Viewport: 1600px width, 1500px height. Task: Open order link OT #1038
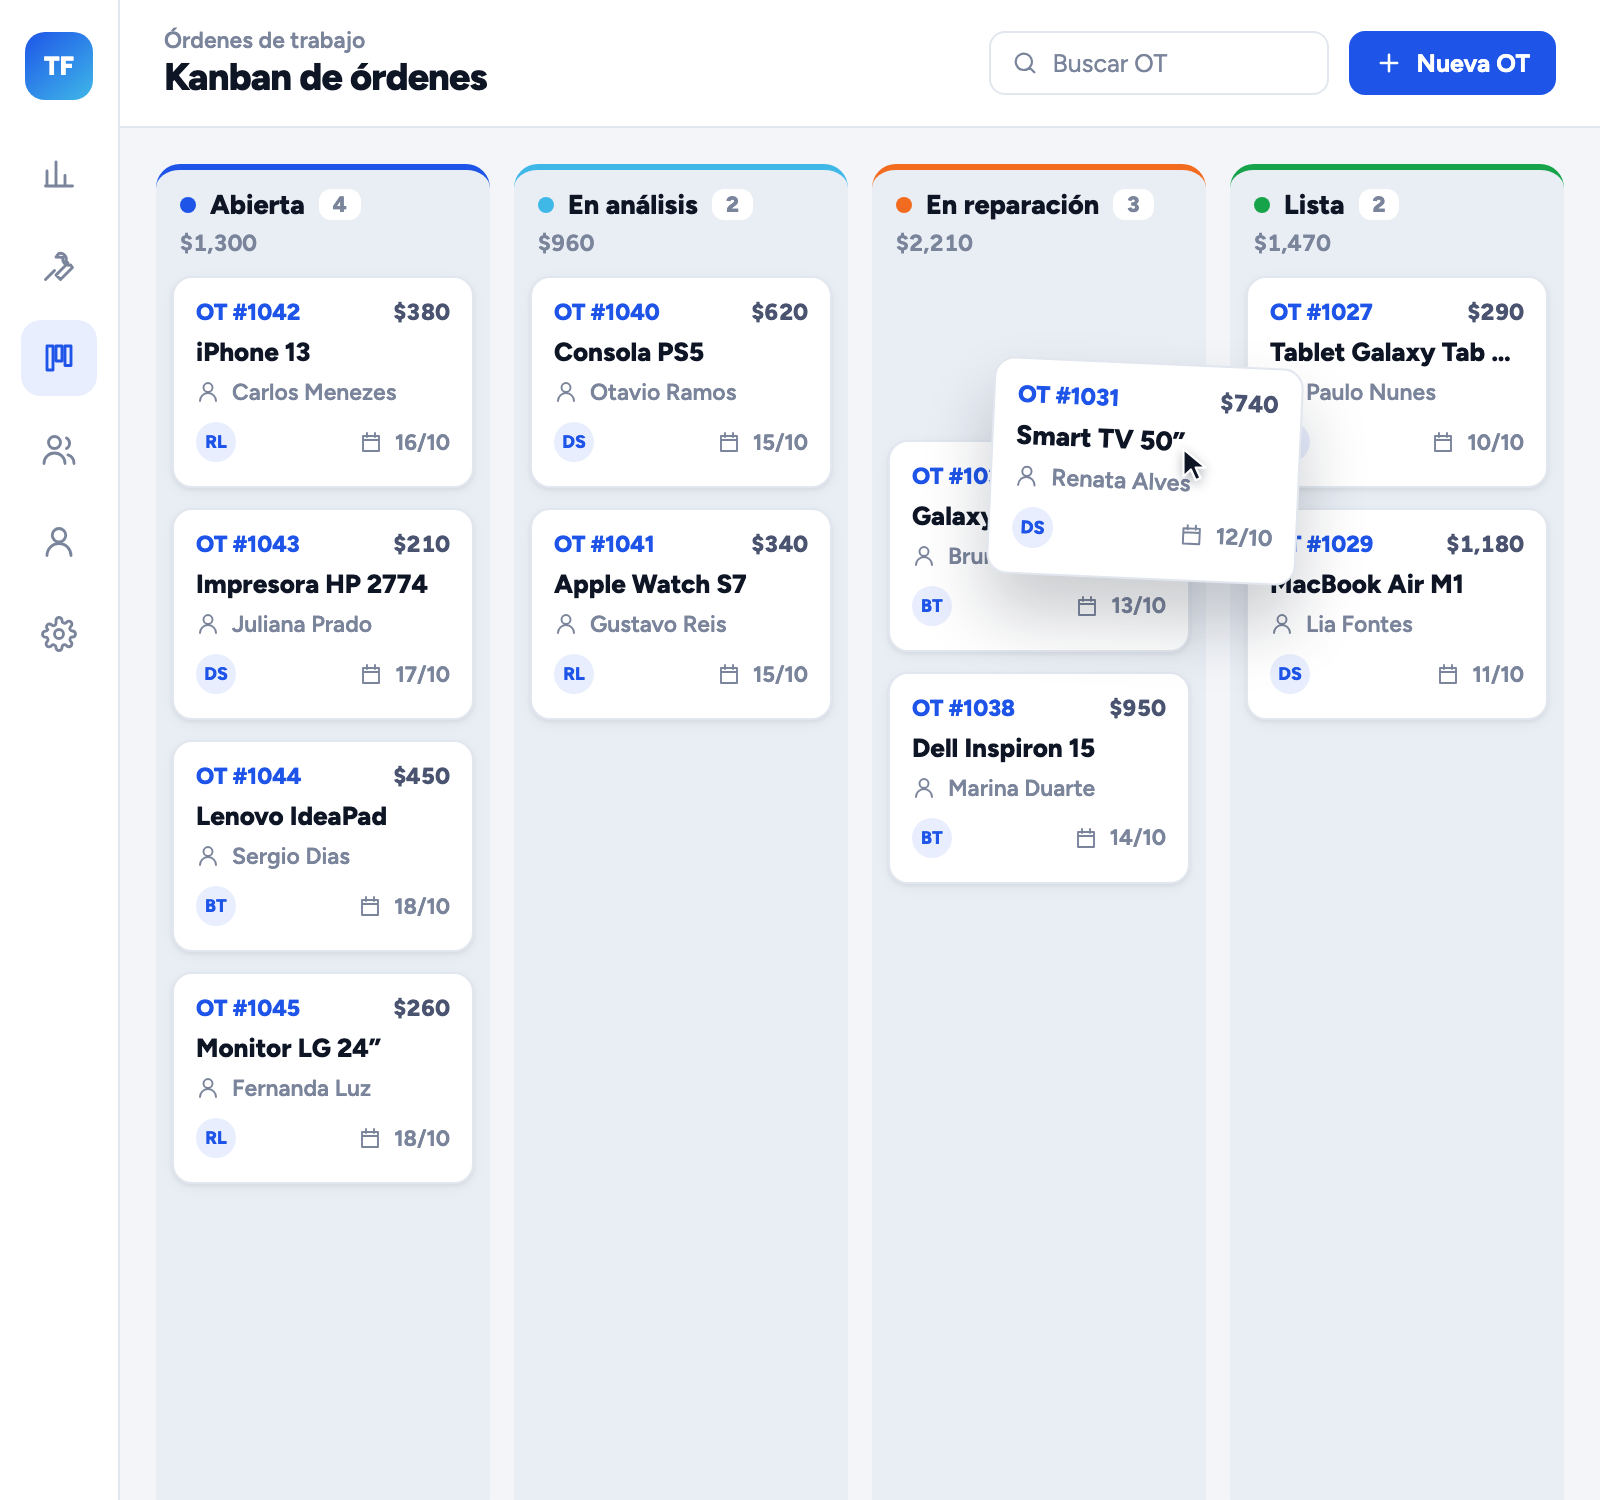[963, 708]
